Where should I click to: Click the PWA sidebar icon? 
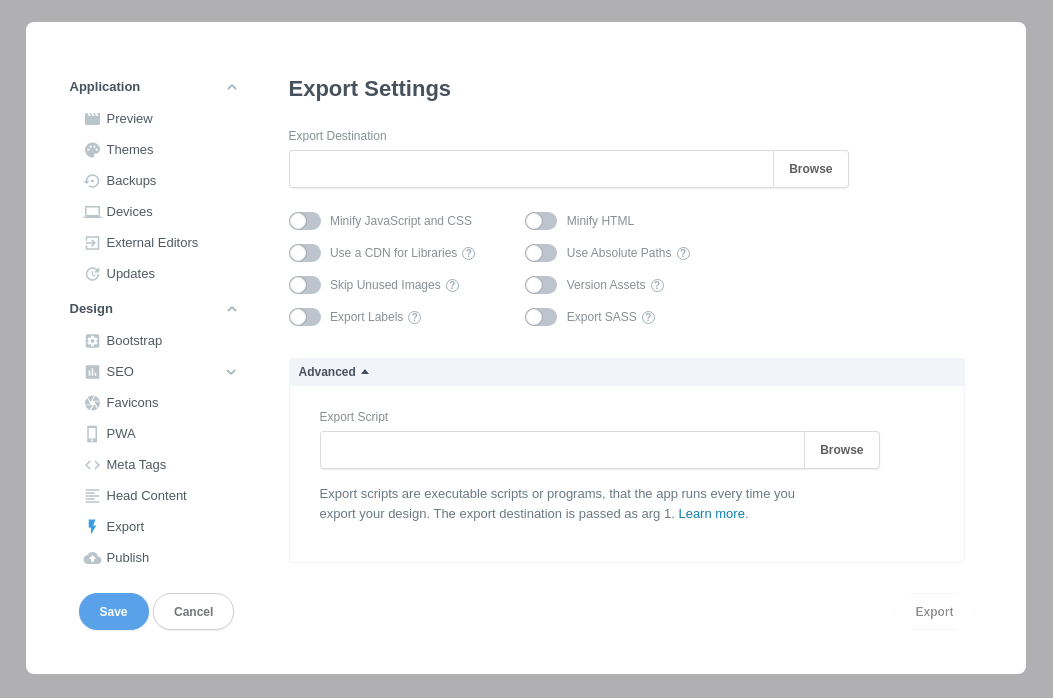coord(92,433)
